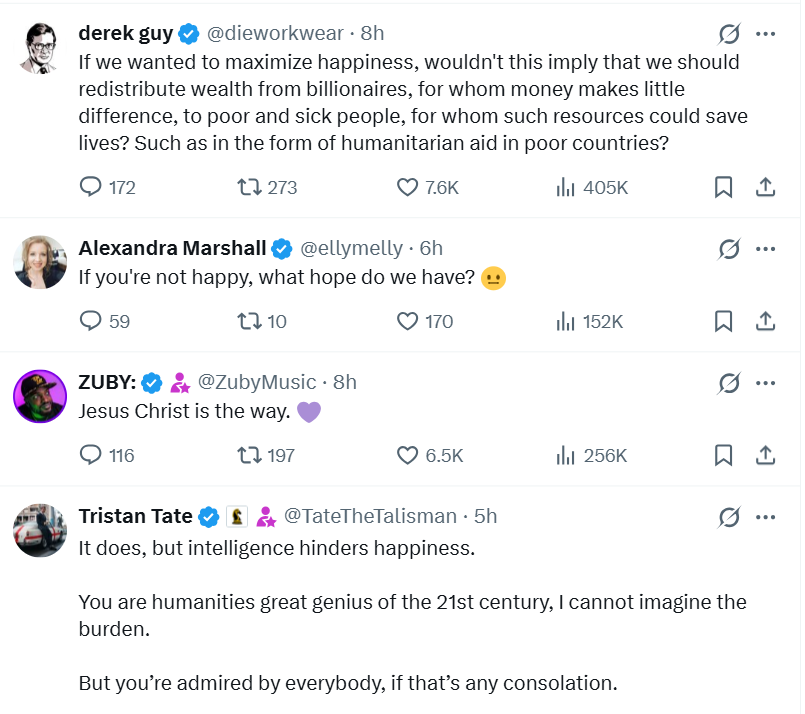Bookmark ZUBY's tweet
The height and width of the screenshot is (714, 805).
(723, 455)
